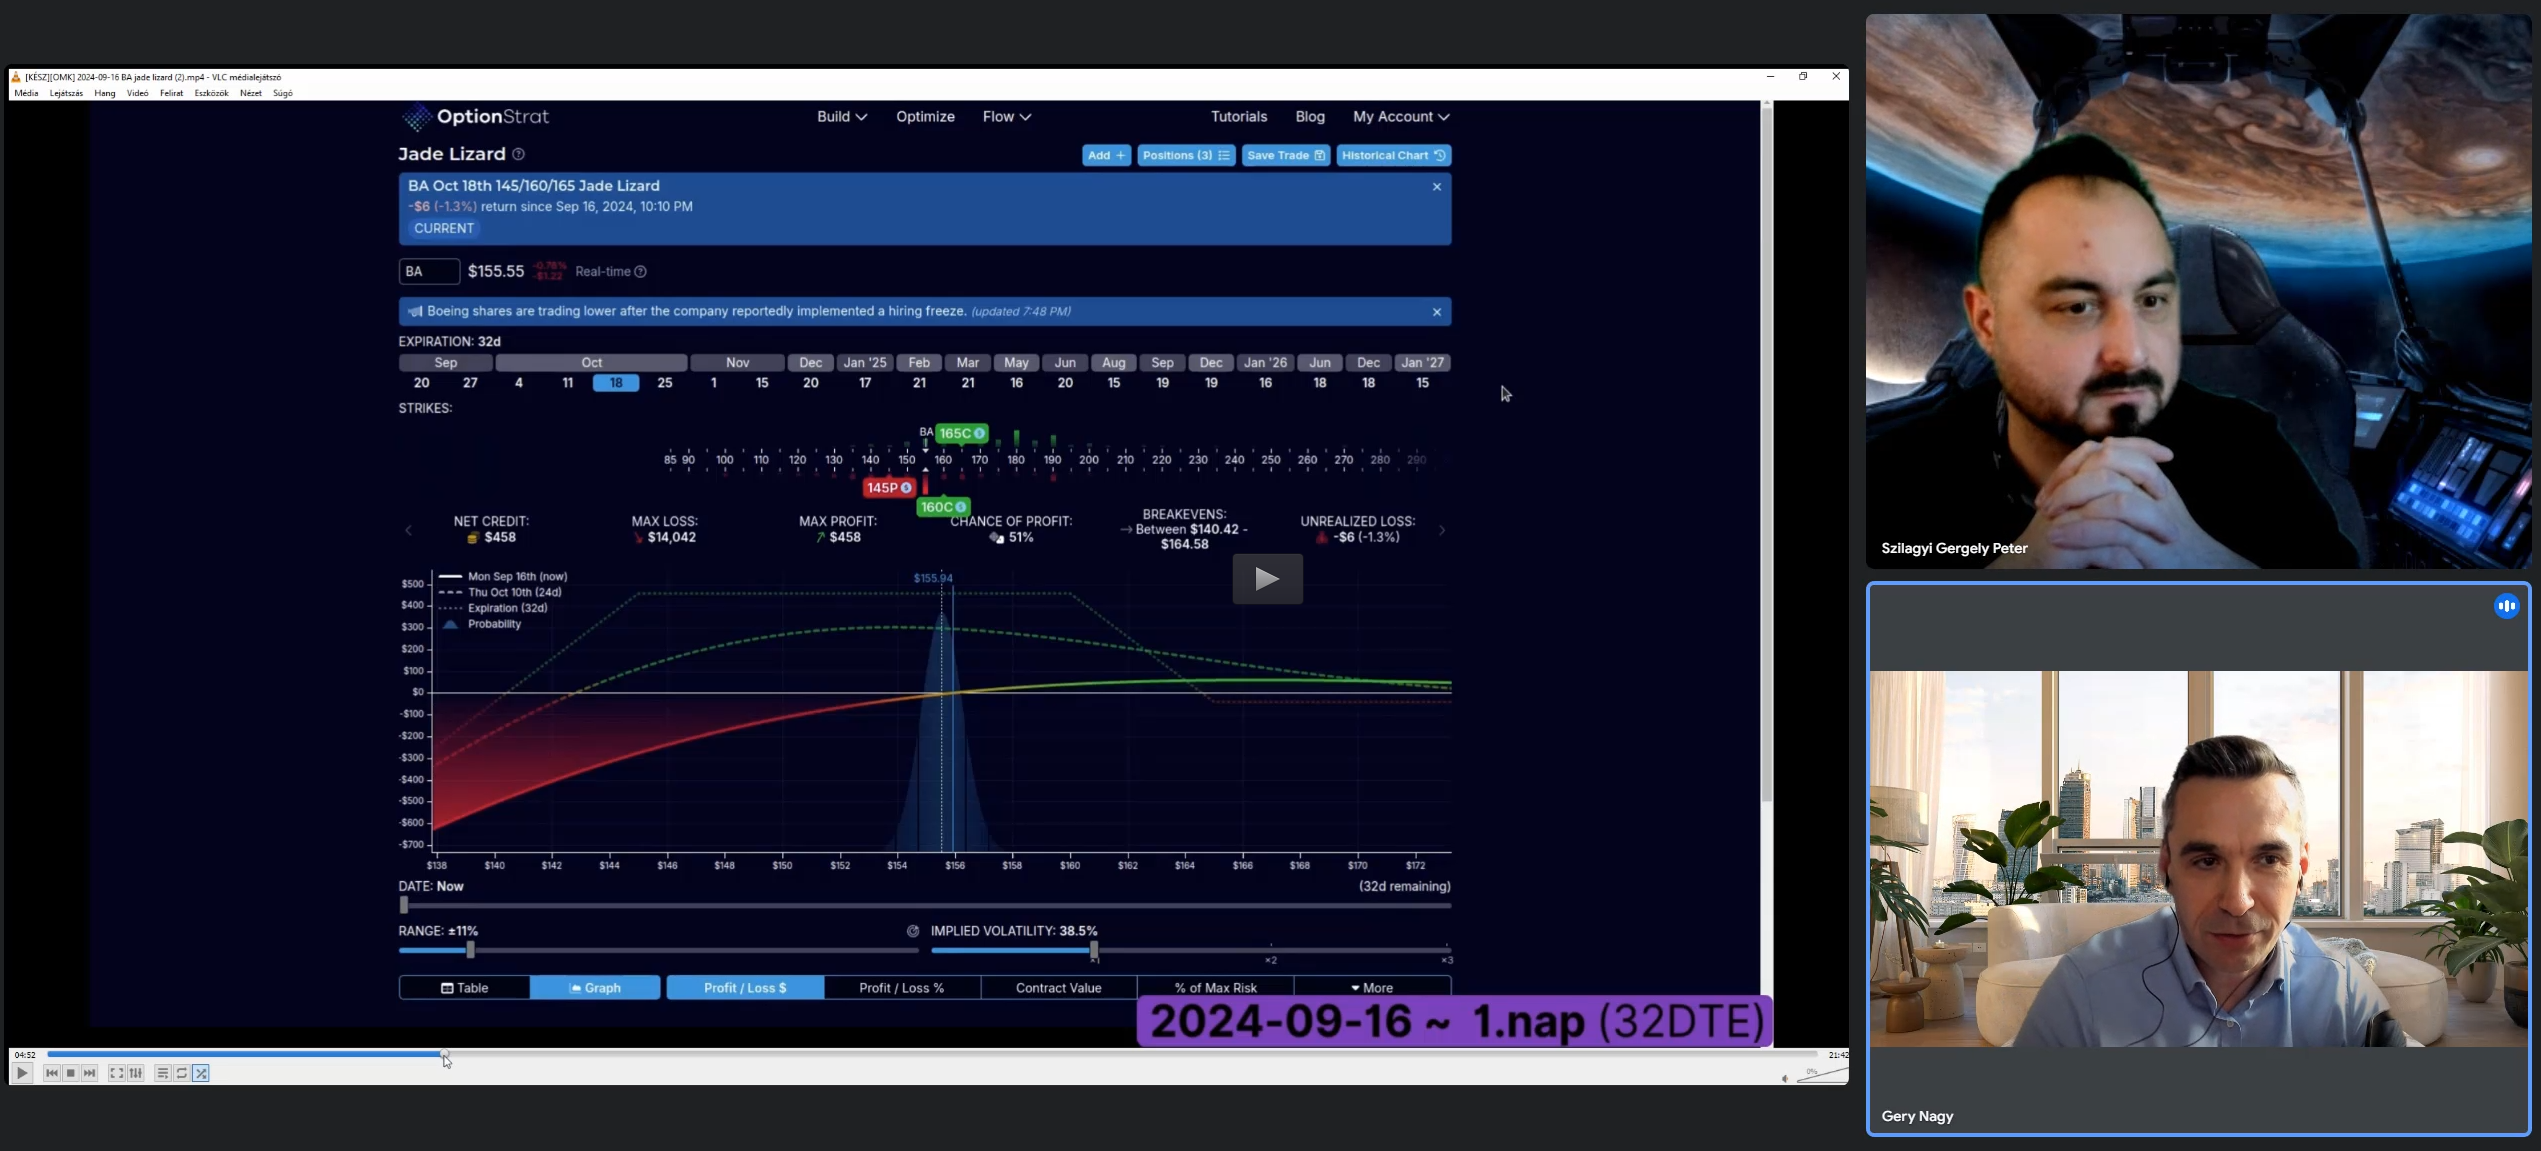Toggle the Probability legend entry
The width and height of the screenshot is (2541, 1151).
coord(482,624)
